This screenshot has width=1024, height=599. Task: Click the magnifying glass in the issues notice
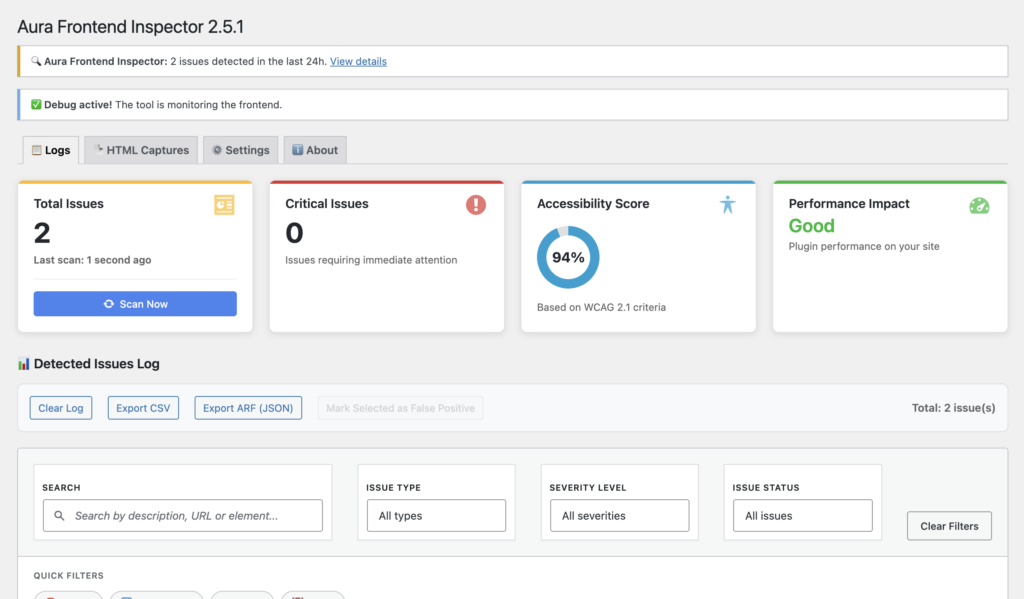click(36, 62)
